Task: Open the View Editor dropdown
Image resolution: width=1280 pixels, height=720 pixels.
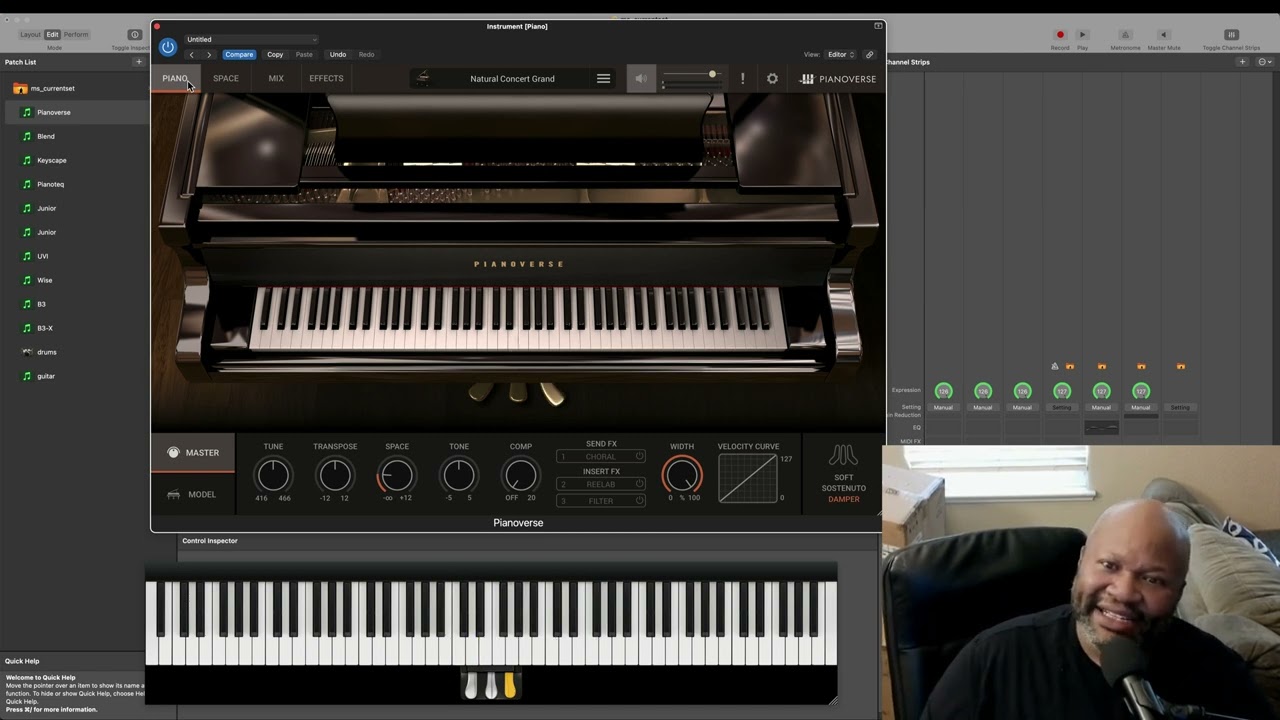Action: click(840, 55)
